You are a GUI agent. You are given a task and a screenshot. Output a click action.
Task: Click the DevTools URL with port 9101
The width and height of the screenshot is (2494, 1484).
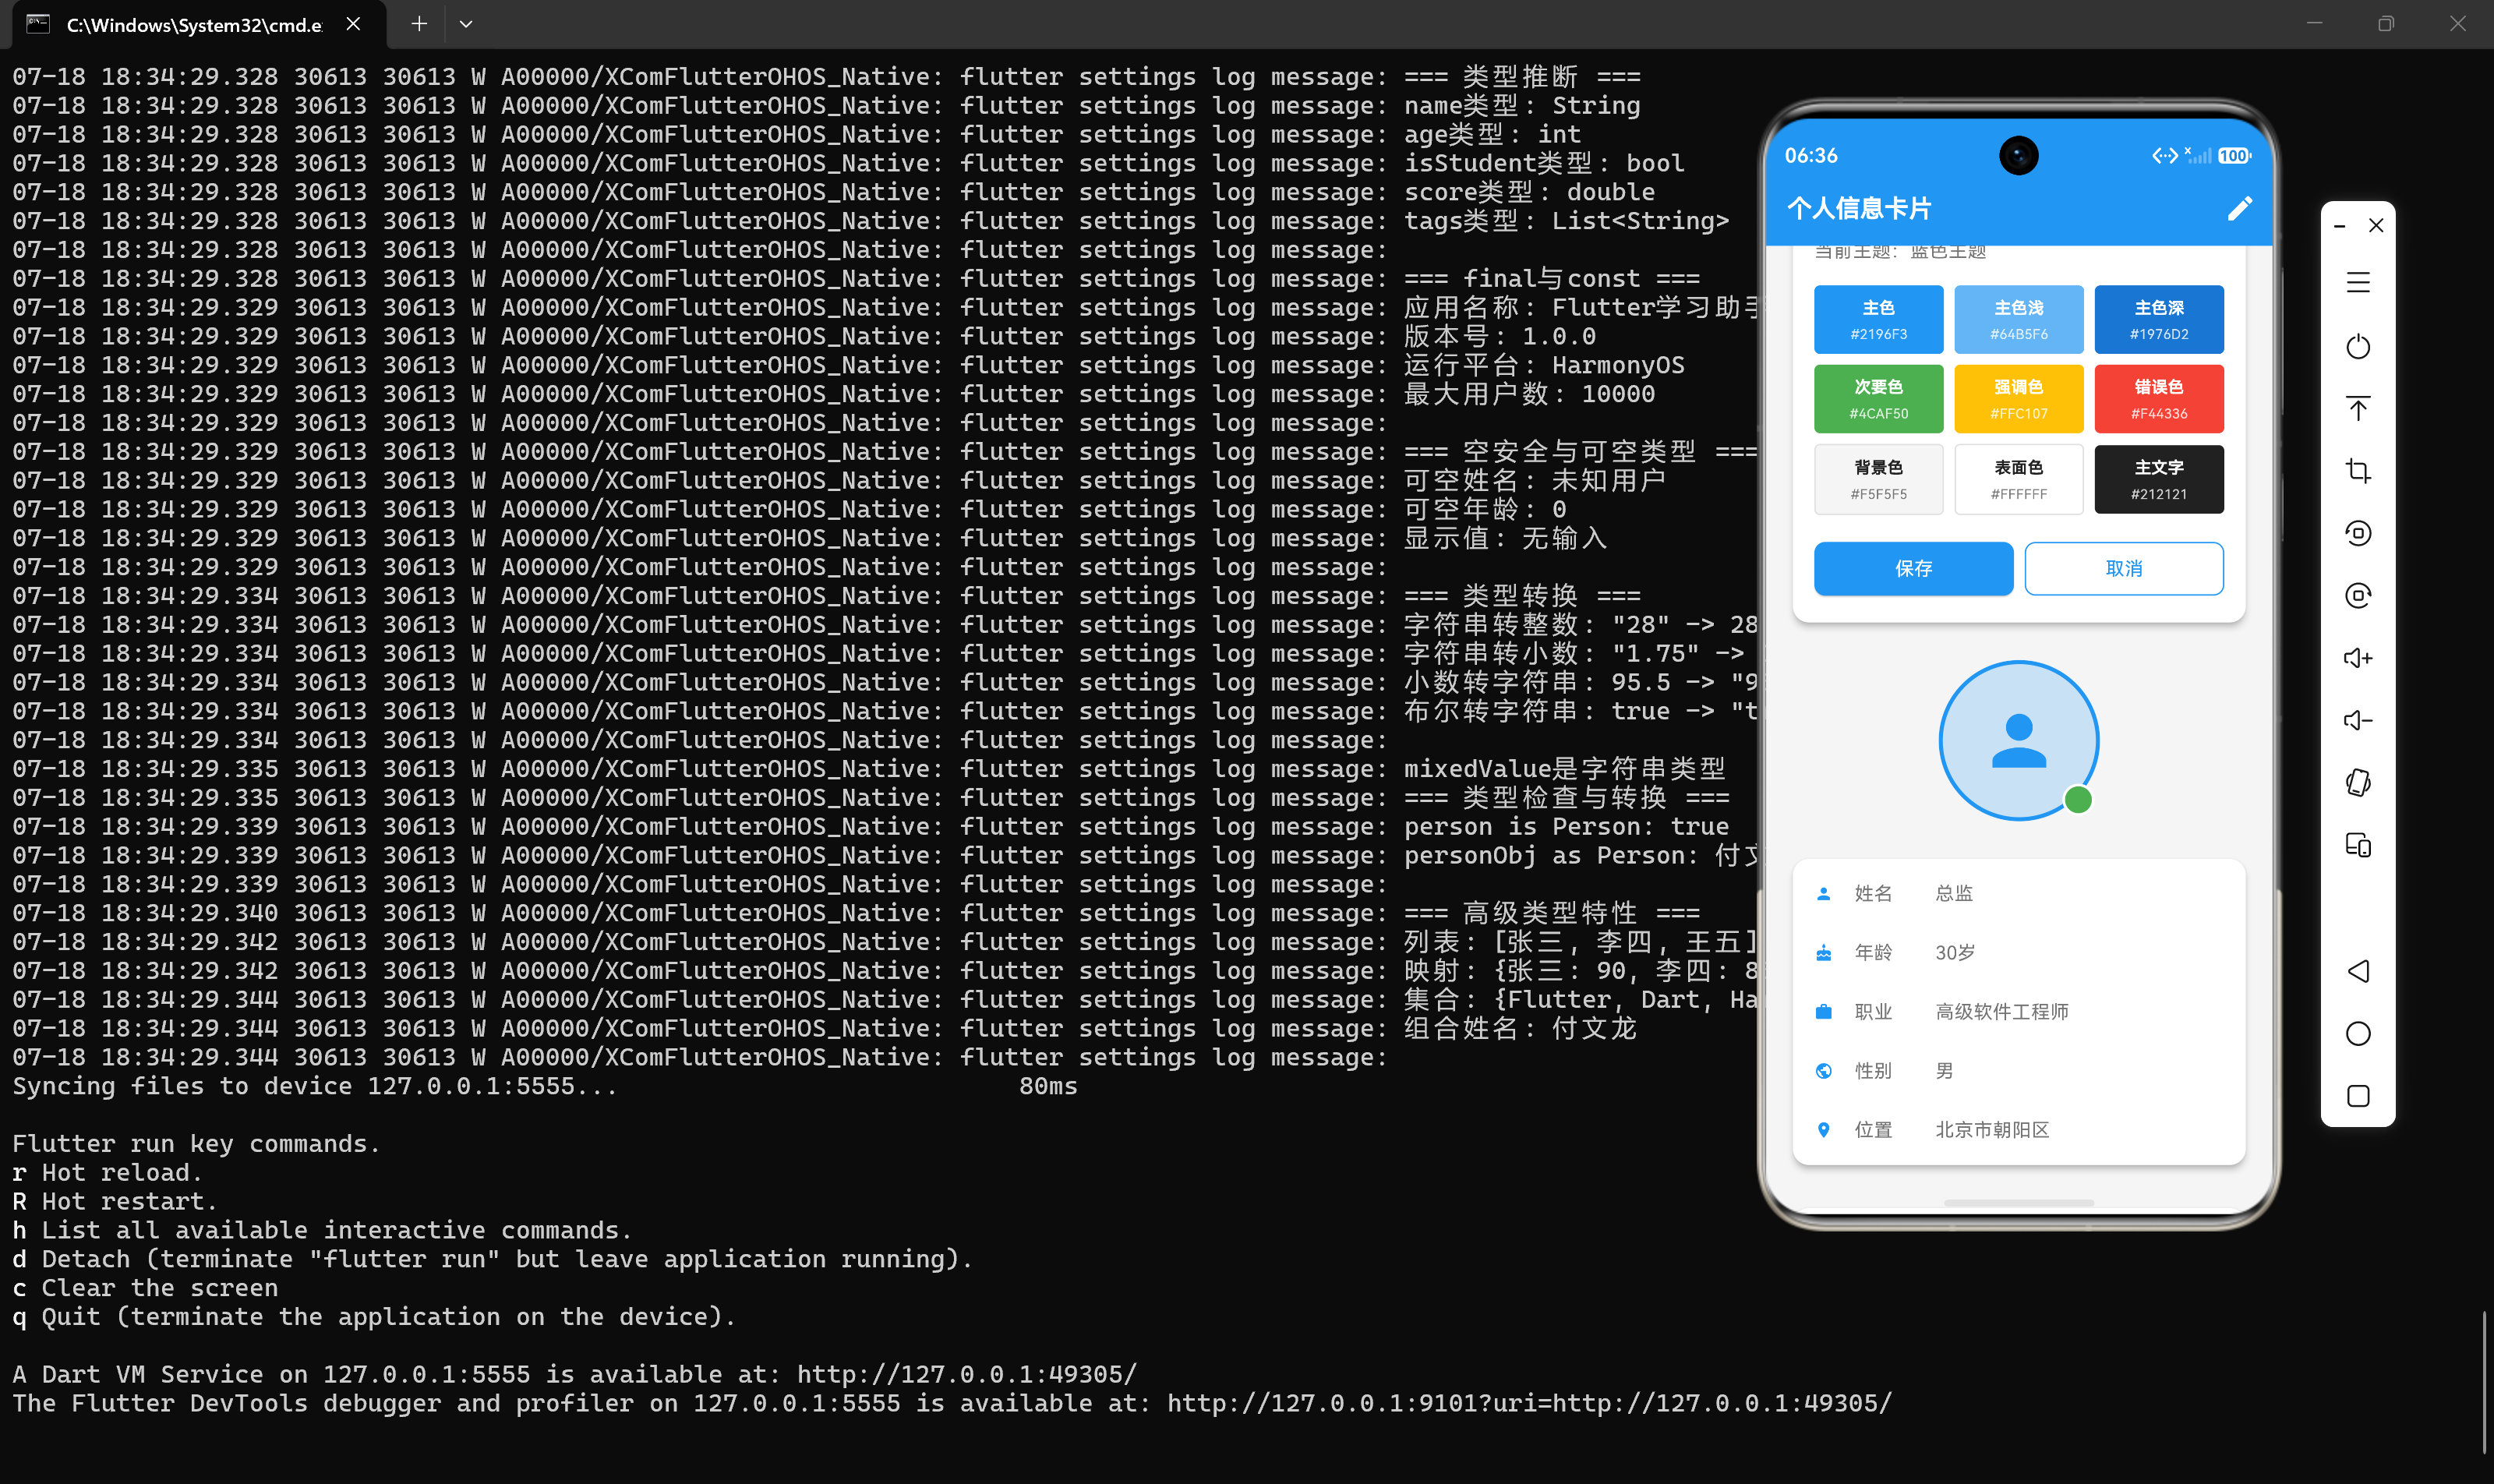pyautogui.click(x=1530, y=1404)
